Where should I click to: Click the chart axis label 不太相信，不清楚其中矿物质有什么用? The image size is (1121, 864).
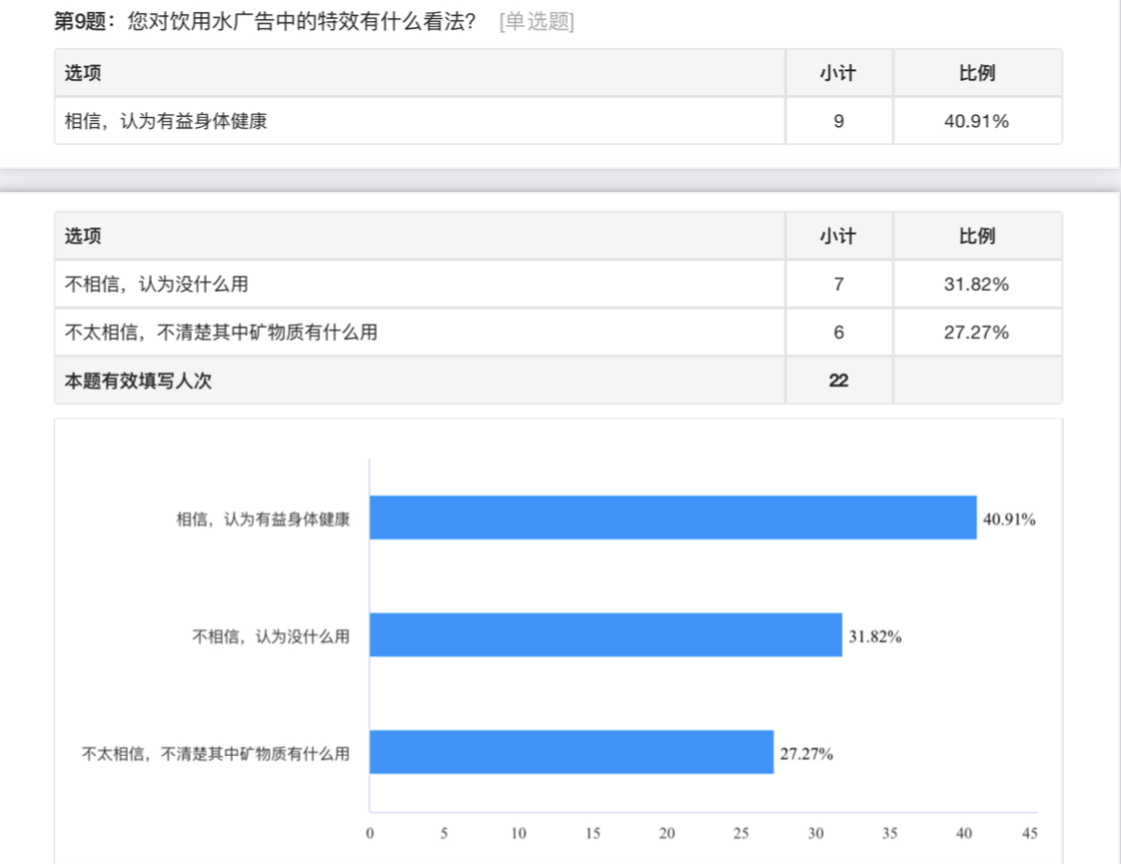coord(215,754)
